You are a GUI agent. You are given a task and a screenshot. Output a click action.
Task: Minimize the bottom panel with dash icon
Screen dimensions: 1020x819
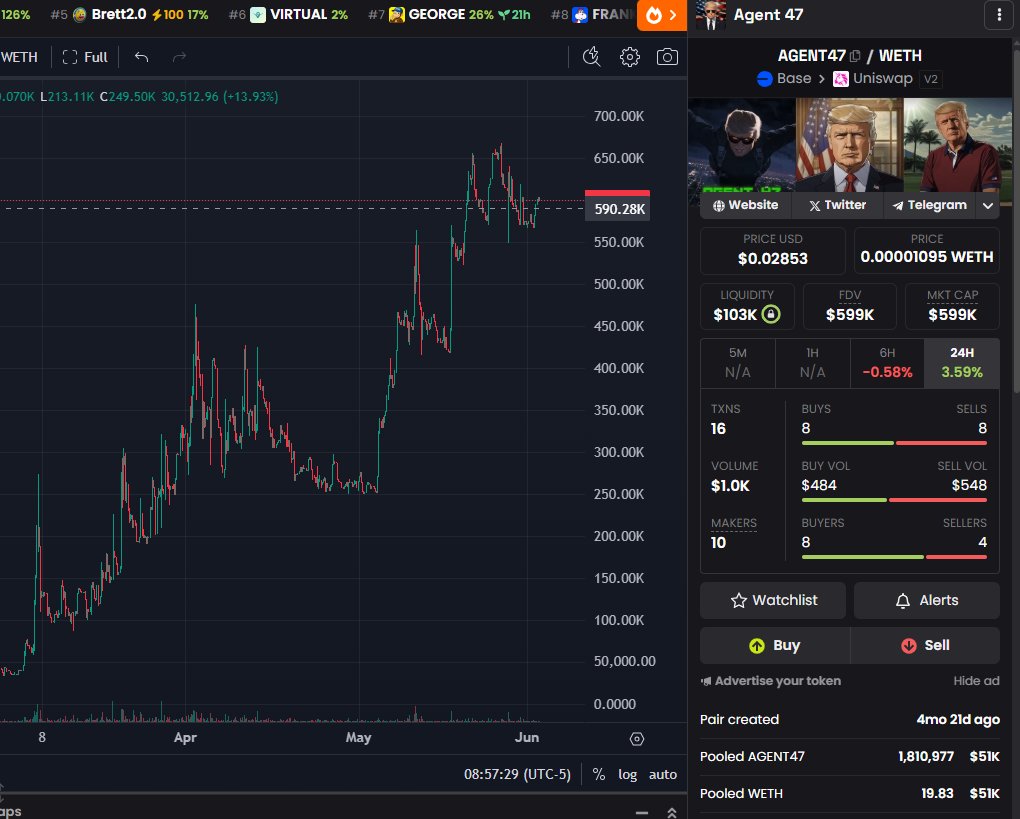tap(642, 812)
